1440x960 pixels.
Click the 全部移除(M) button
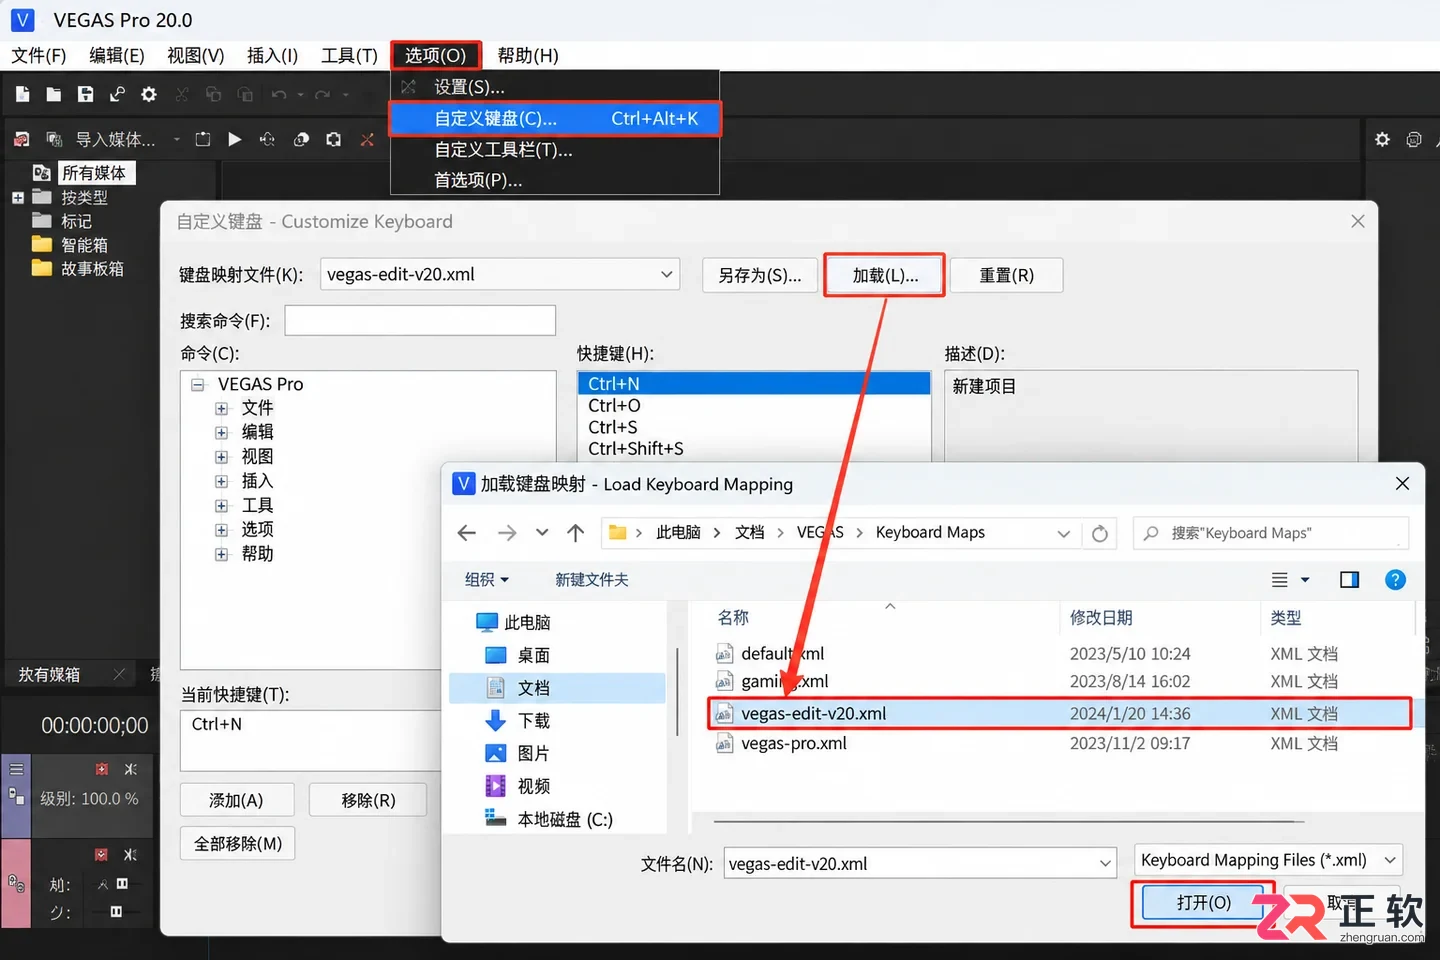[238, 844]
